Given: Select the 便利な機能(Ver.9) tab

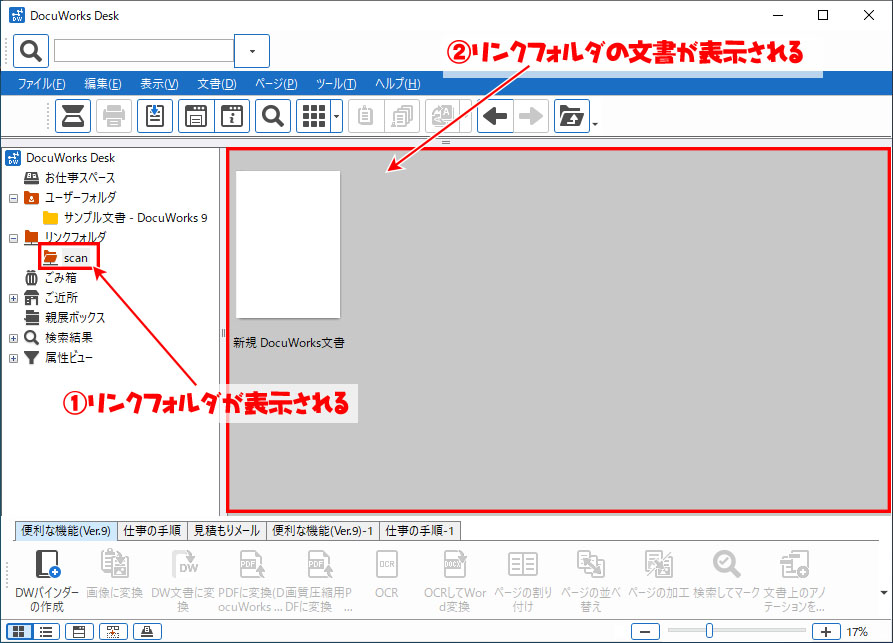Looking at the screenshot, I should click(65, 531).
